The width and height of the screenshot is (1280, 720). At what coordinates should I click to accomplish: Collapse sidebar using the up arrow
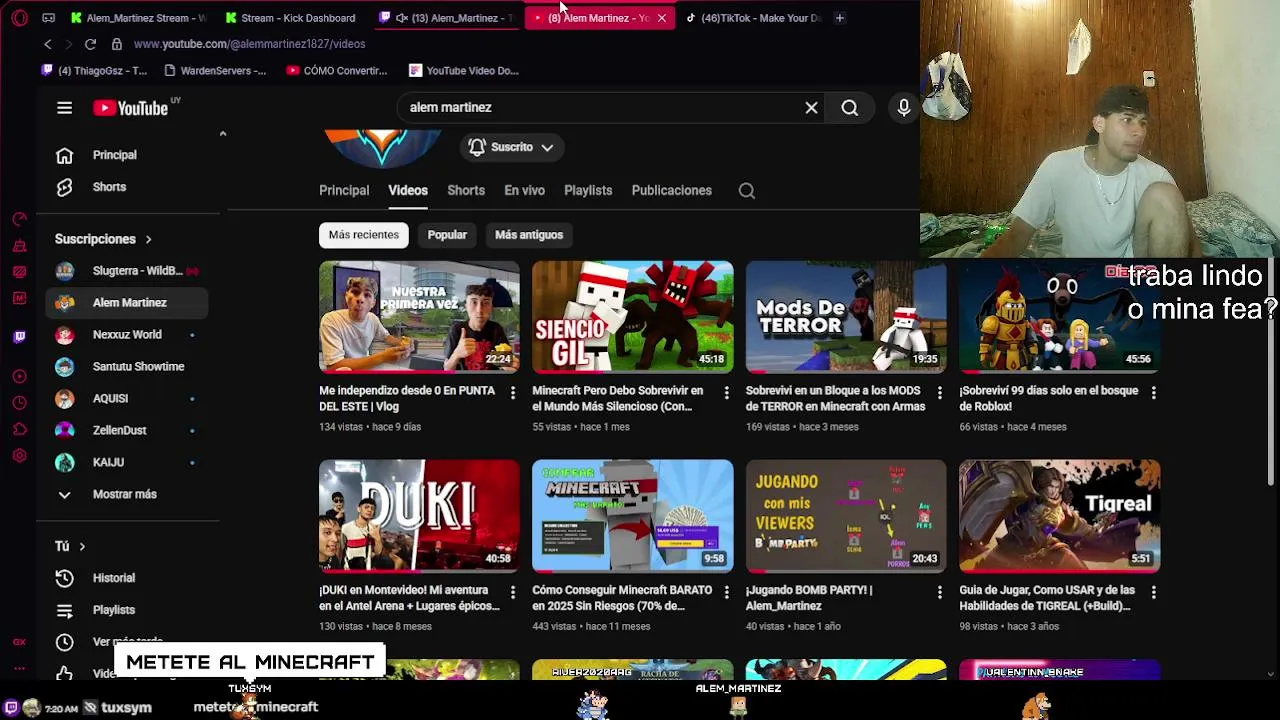tap(223, 133)
